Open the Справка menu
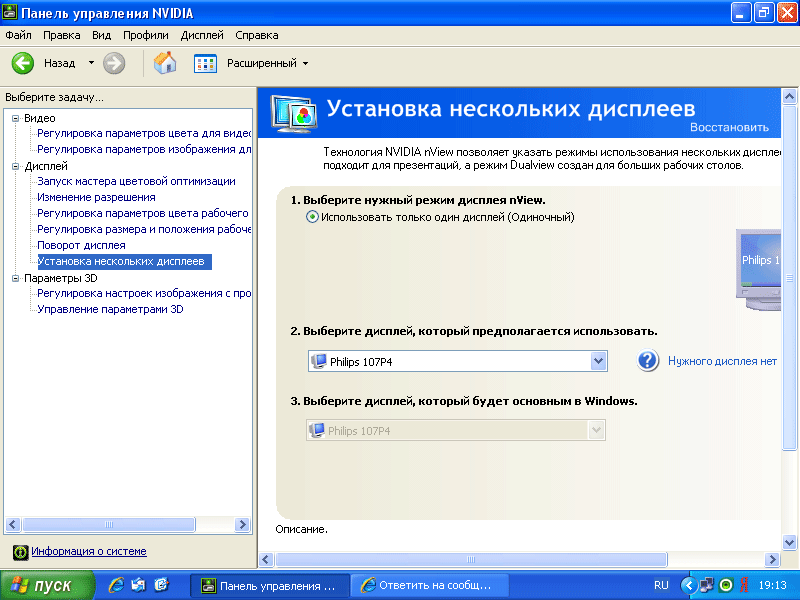 click(257, 35)
